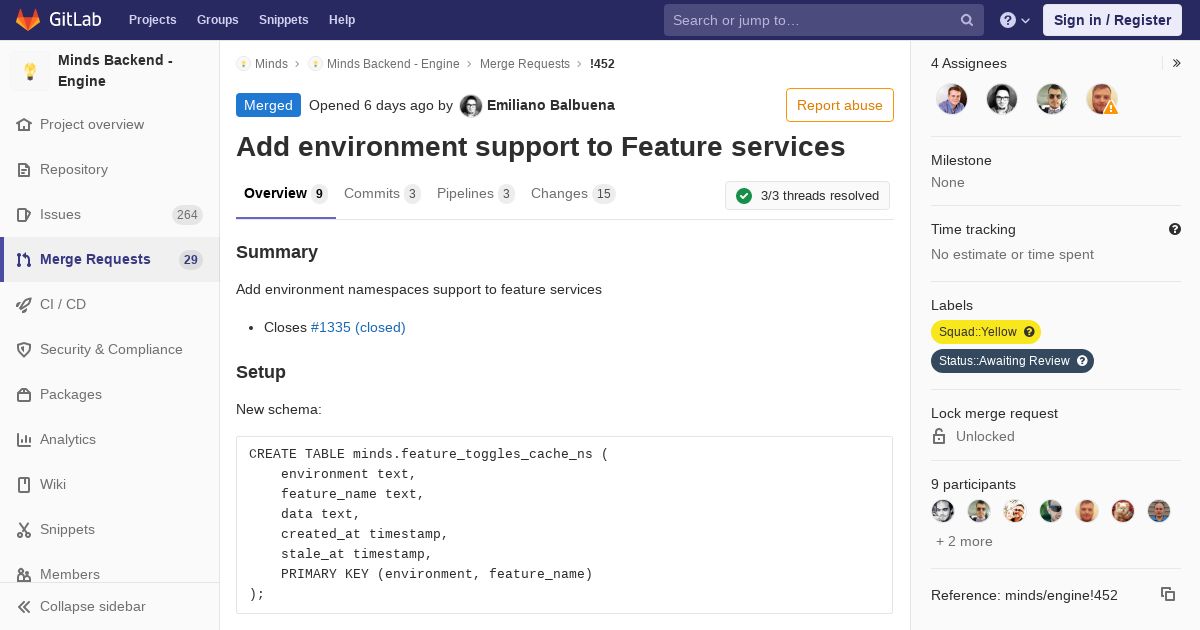The width and height of the screenshot is (1200, 630).
Task: Click the Report abuse button
Action: [839, 105]
